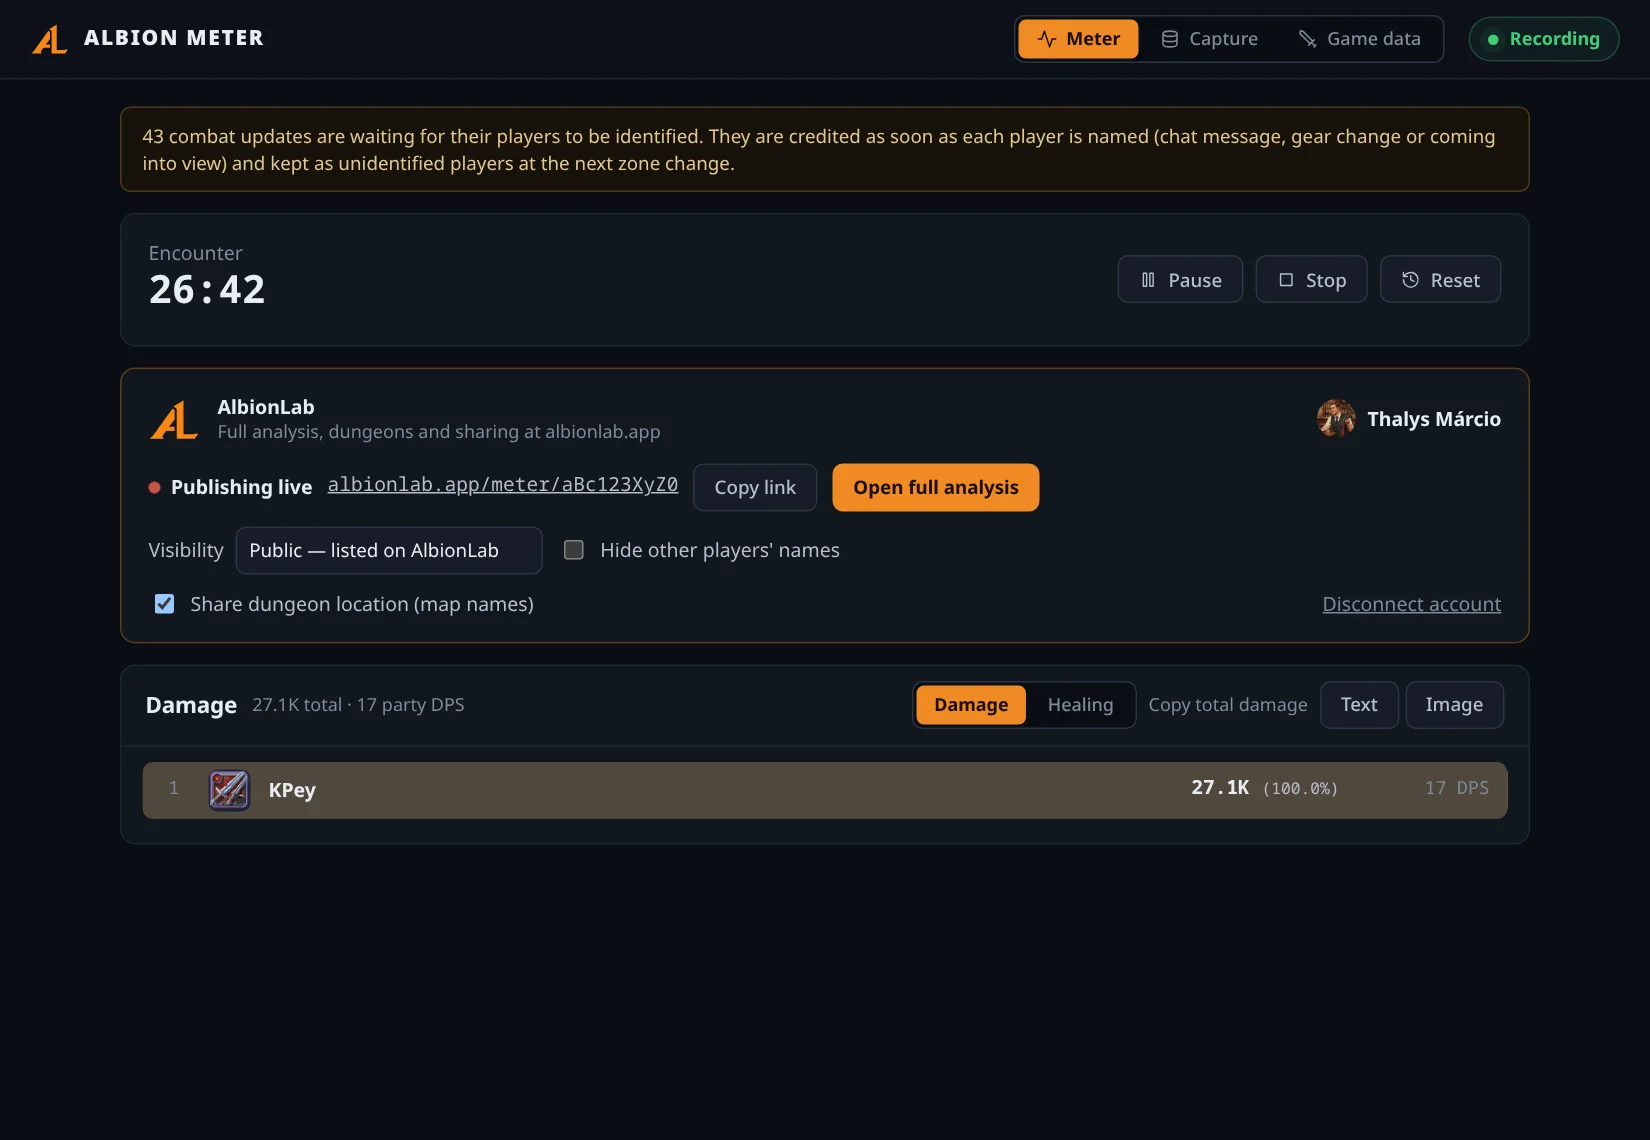Click the AlbionLab logo in the sharing panel
The height and width of the screenshot is (1140, 1650).
[174, 420]
